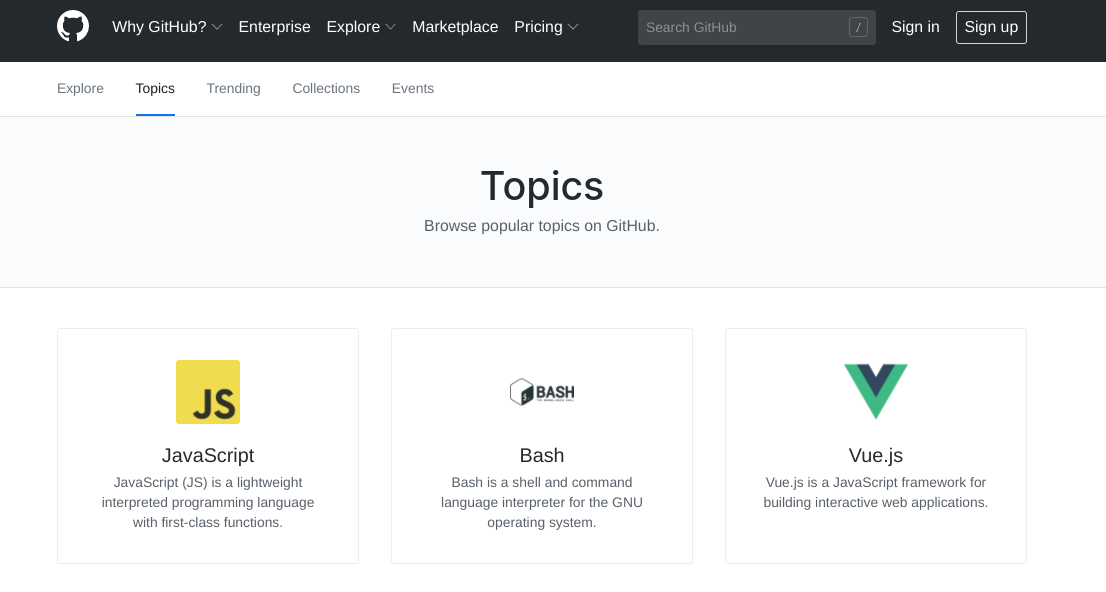Click the Bash shell description text

[x=542, y=502]
